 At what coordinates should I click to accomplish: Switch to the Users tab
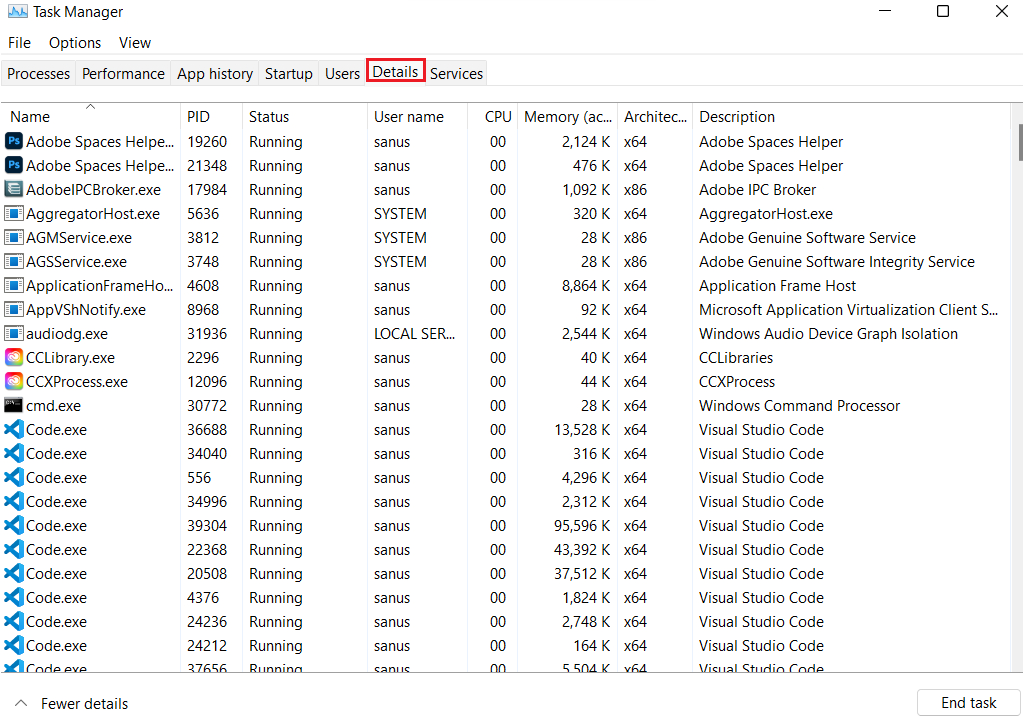click(343, 73)
